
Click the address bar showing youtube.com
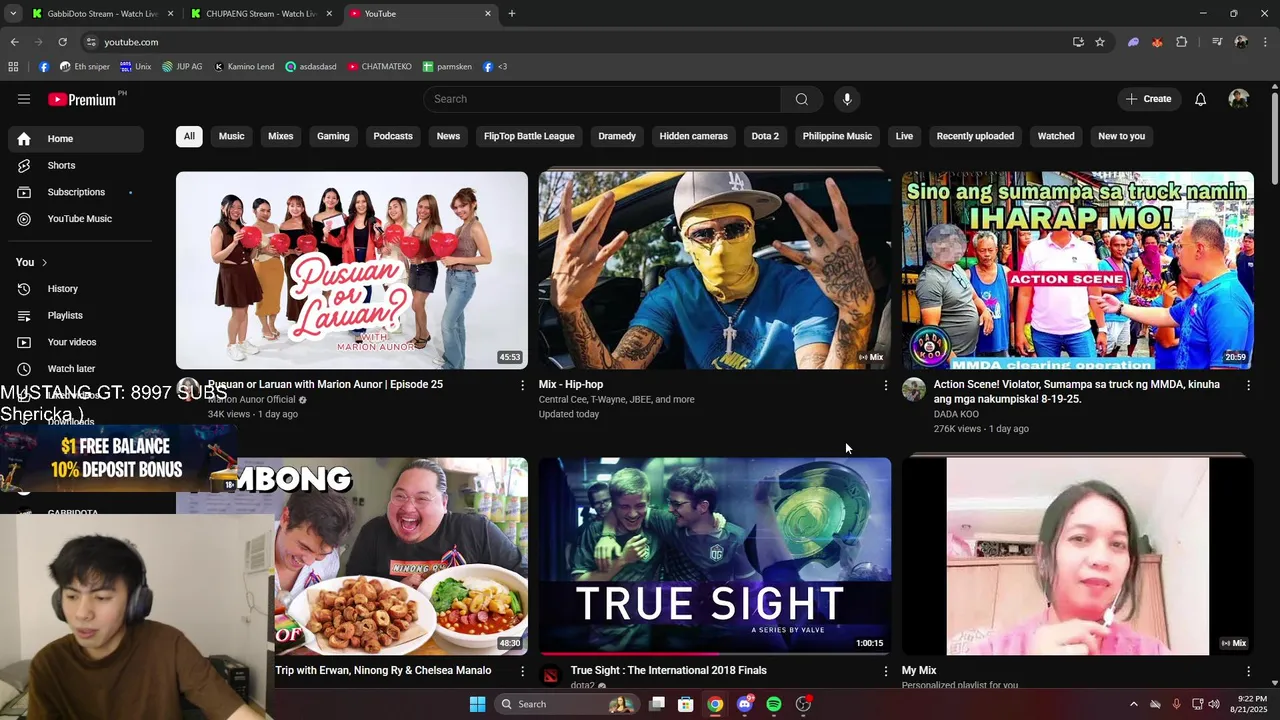[575, 42]
